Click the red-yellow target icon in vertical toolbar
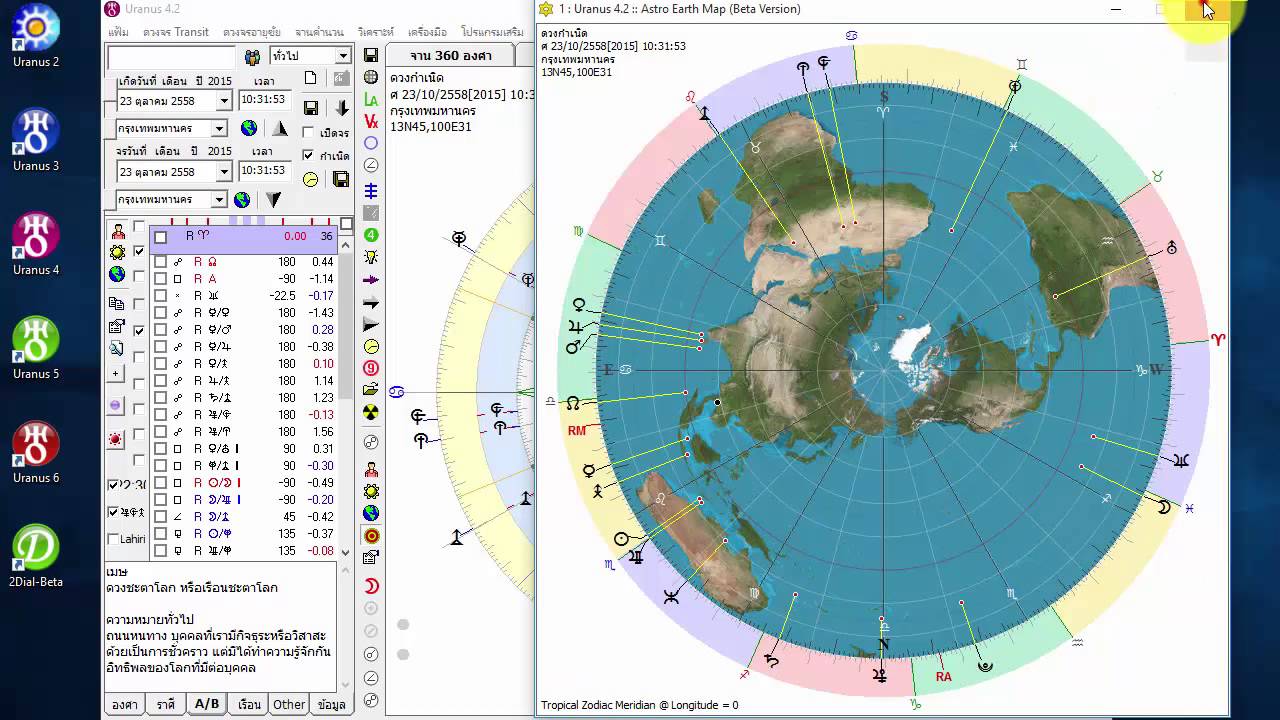Screen dimensions: 1280x720 click(x=371, y=536)
